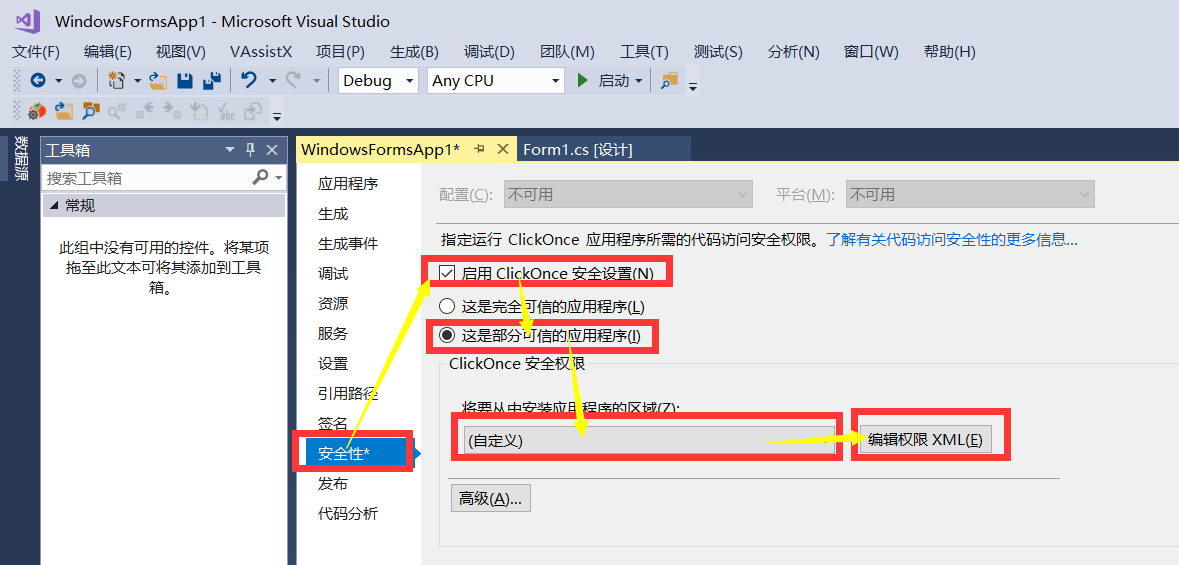Open the 工具(T) menu

tap(644, 52)
